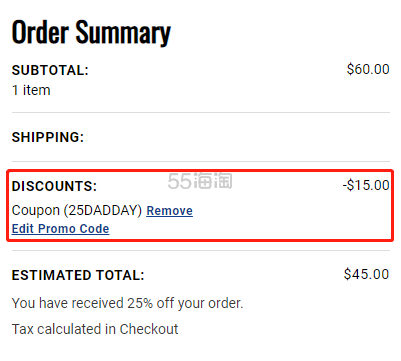
Task: Click the 55海淘 watermark logo
Action: [x=200, y=181]
